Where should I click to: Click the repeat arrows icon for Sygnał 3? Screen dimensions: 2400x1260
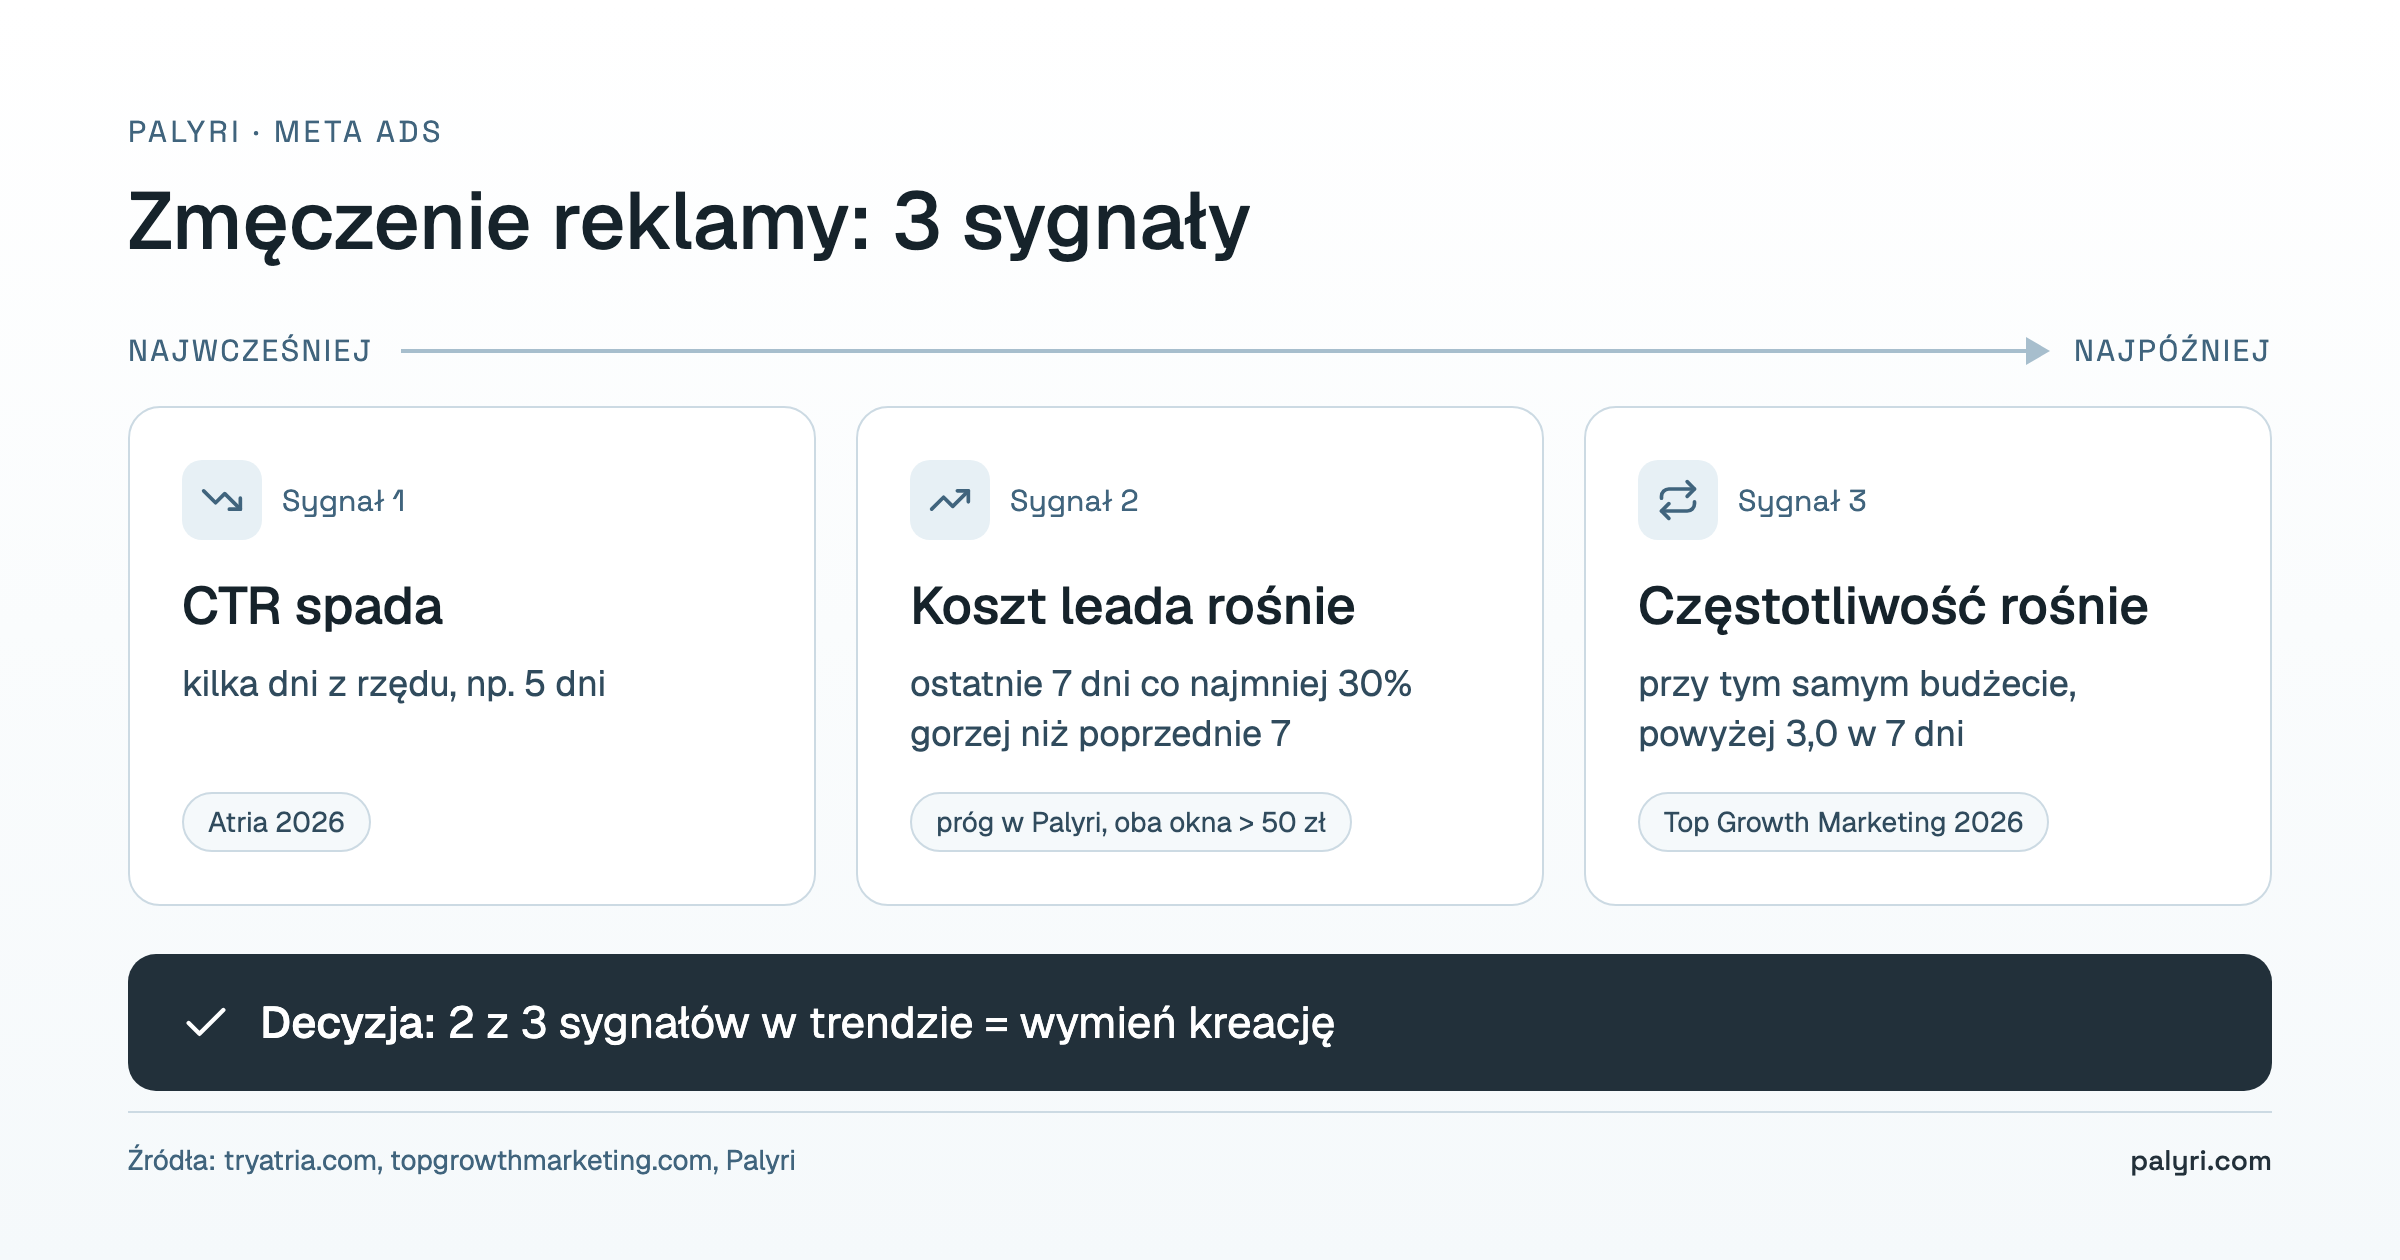[1678, 500]
